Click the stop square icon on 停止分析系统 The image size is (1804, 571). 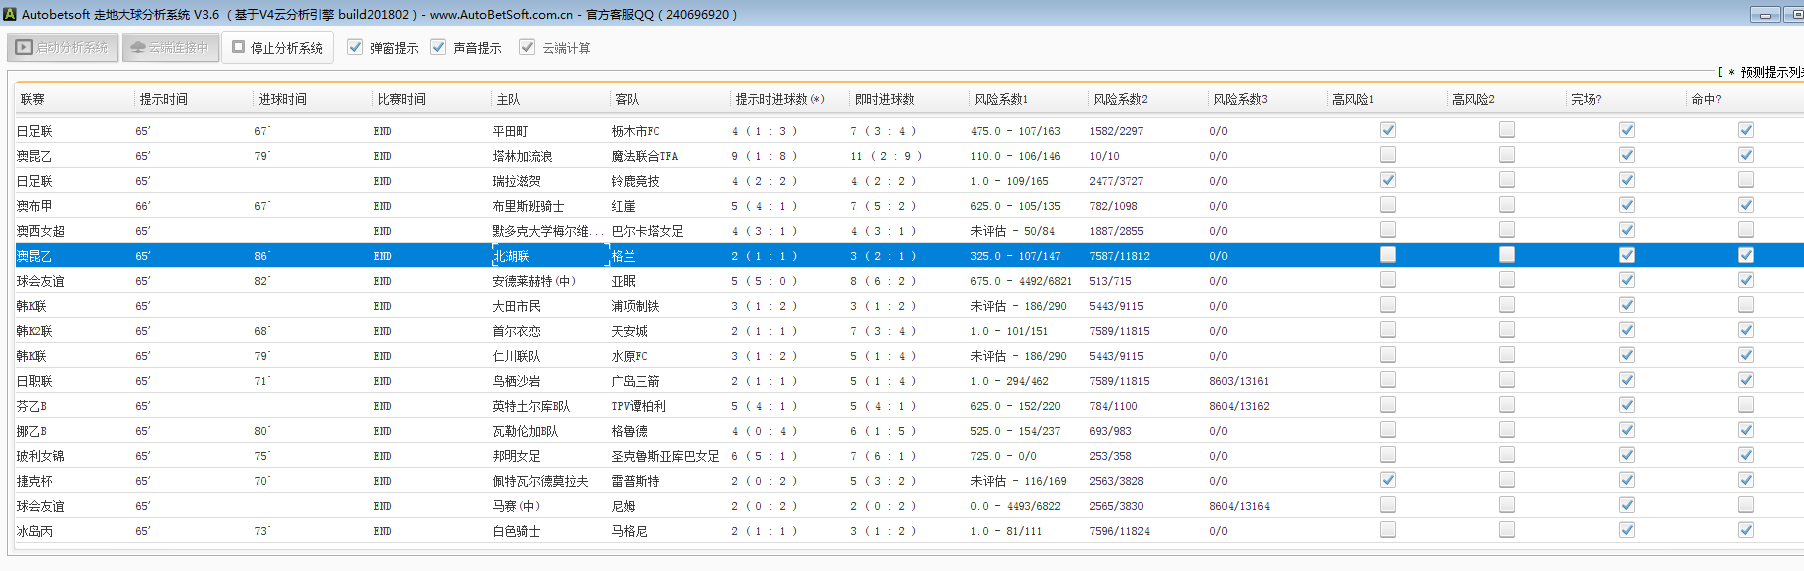(238, 47)
